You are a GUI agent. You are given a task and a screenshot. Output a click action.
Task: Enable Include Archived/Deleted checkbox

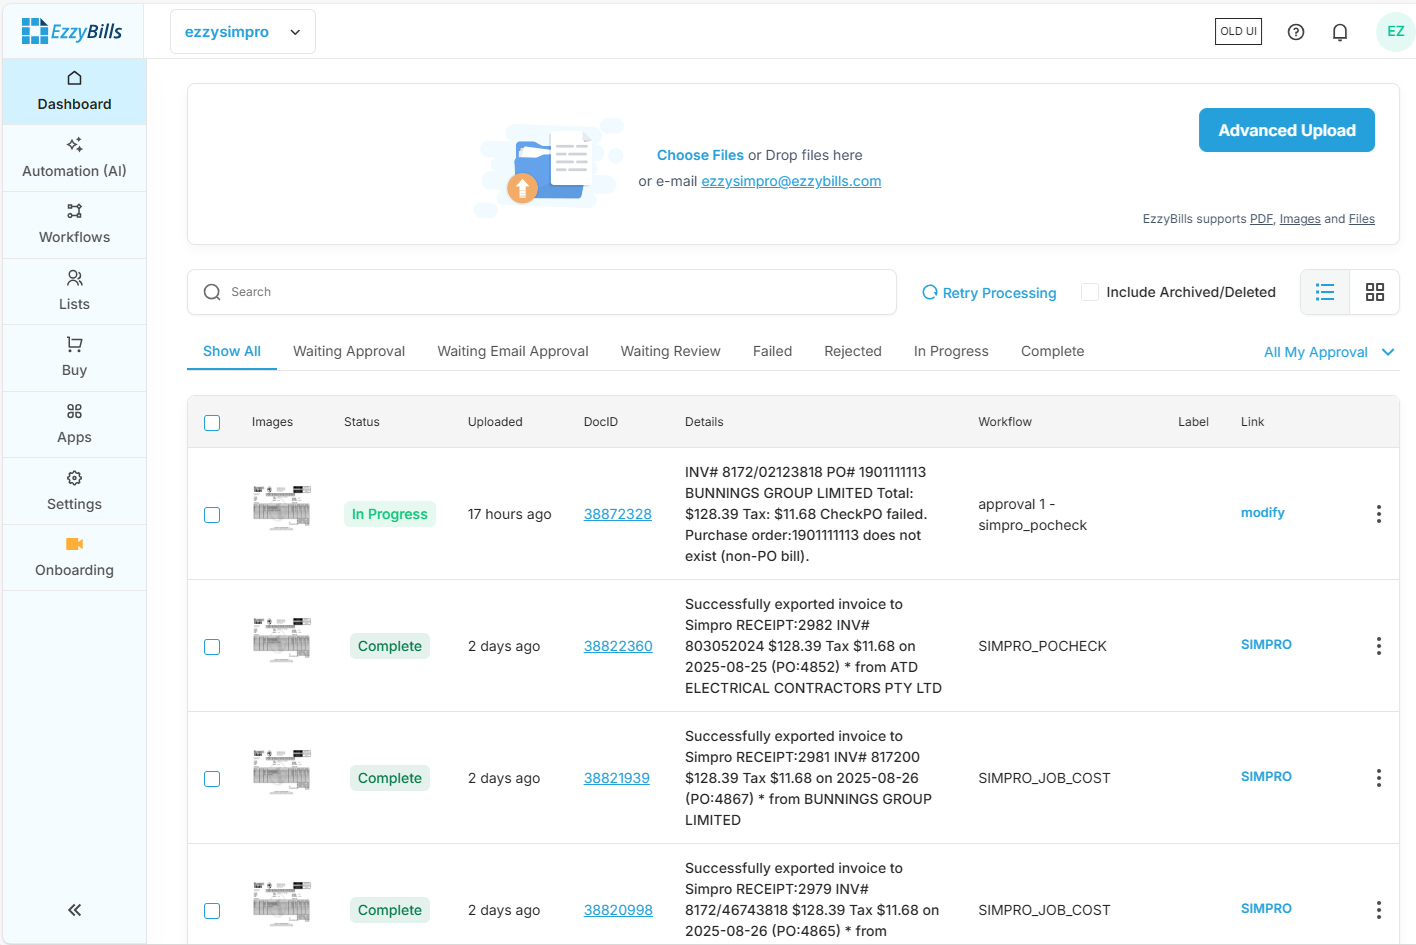point(1090,292)
